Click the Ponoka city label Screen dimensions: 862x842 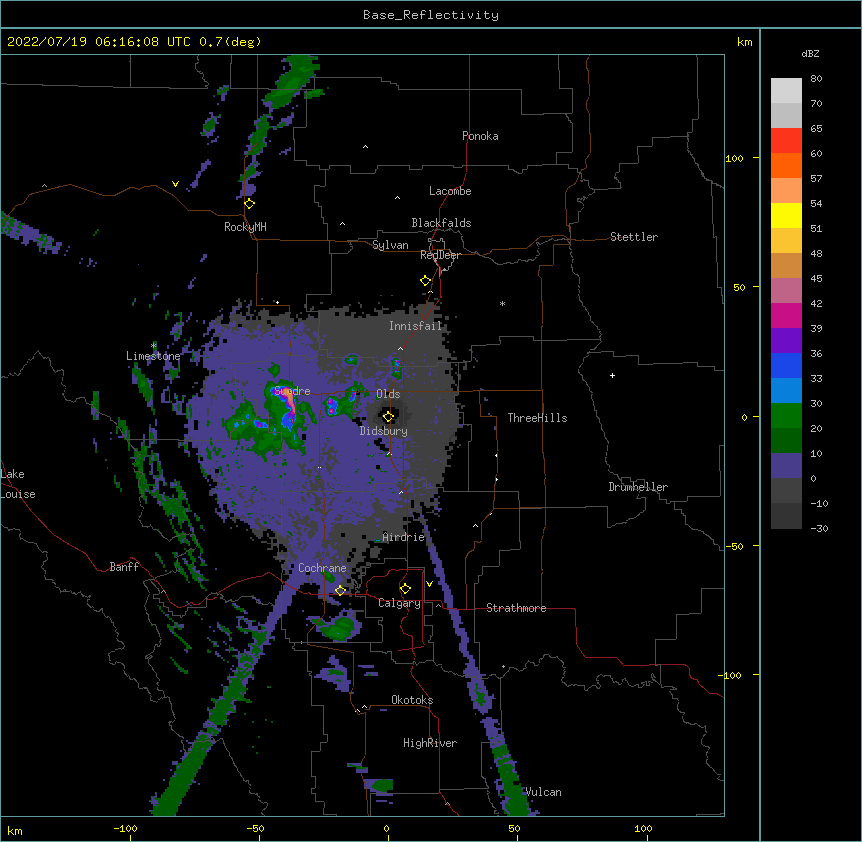(480, 136)
